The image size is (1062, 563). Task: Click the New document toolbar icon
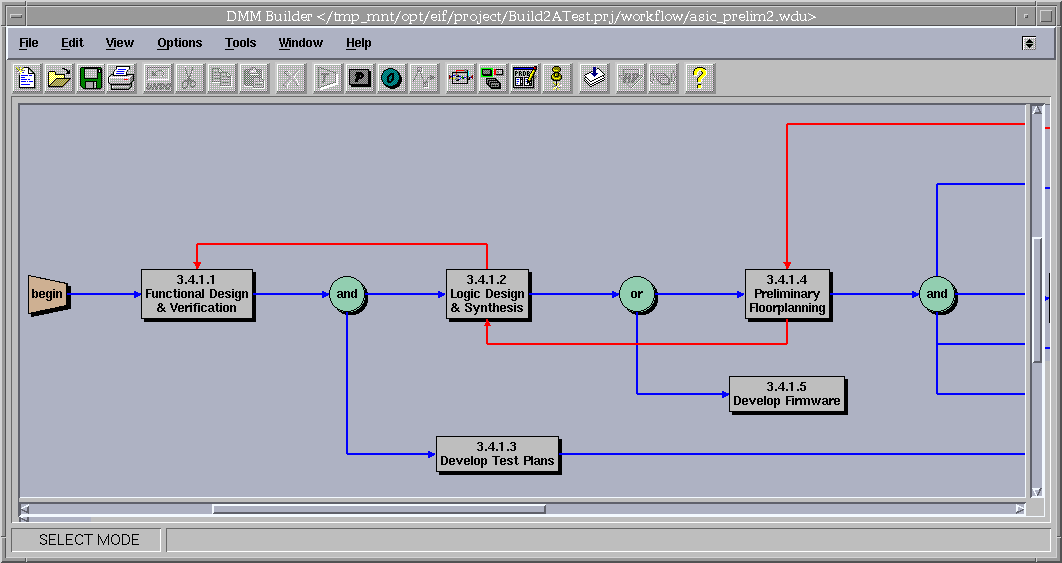27,78
